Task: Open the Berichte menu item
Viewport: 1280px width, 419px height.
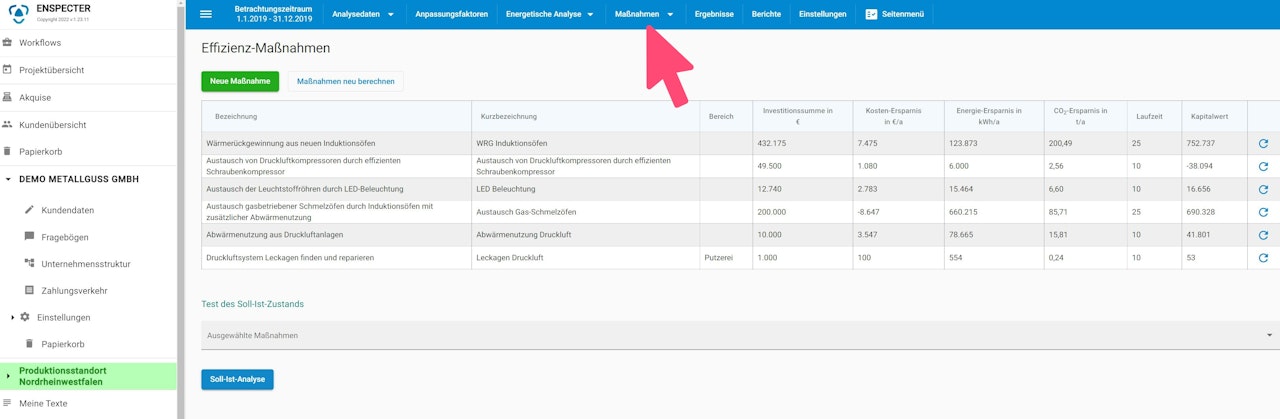Action: (767, 14)
